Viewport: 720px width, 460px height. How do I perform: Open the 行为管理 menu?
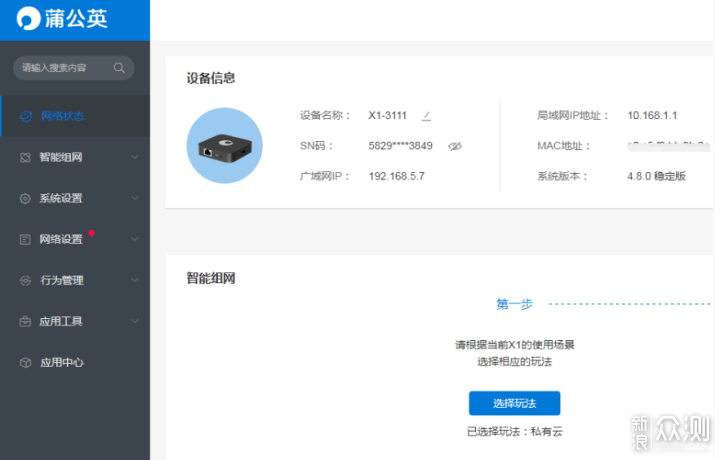[x=75, y=280]
